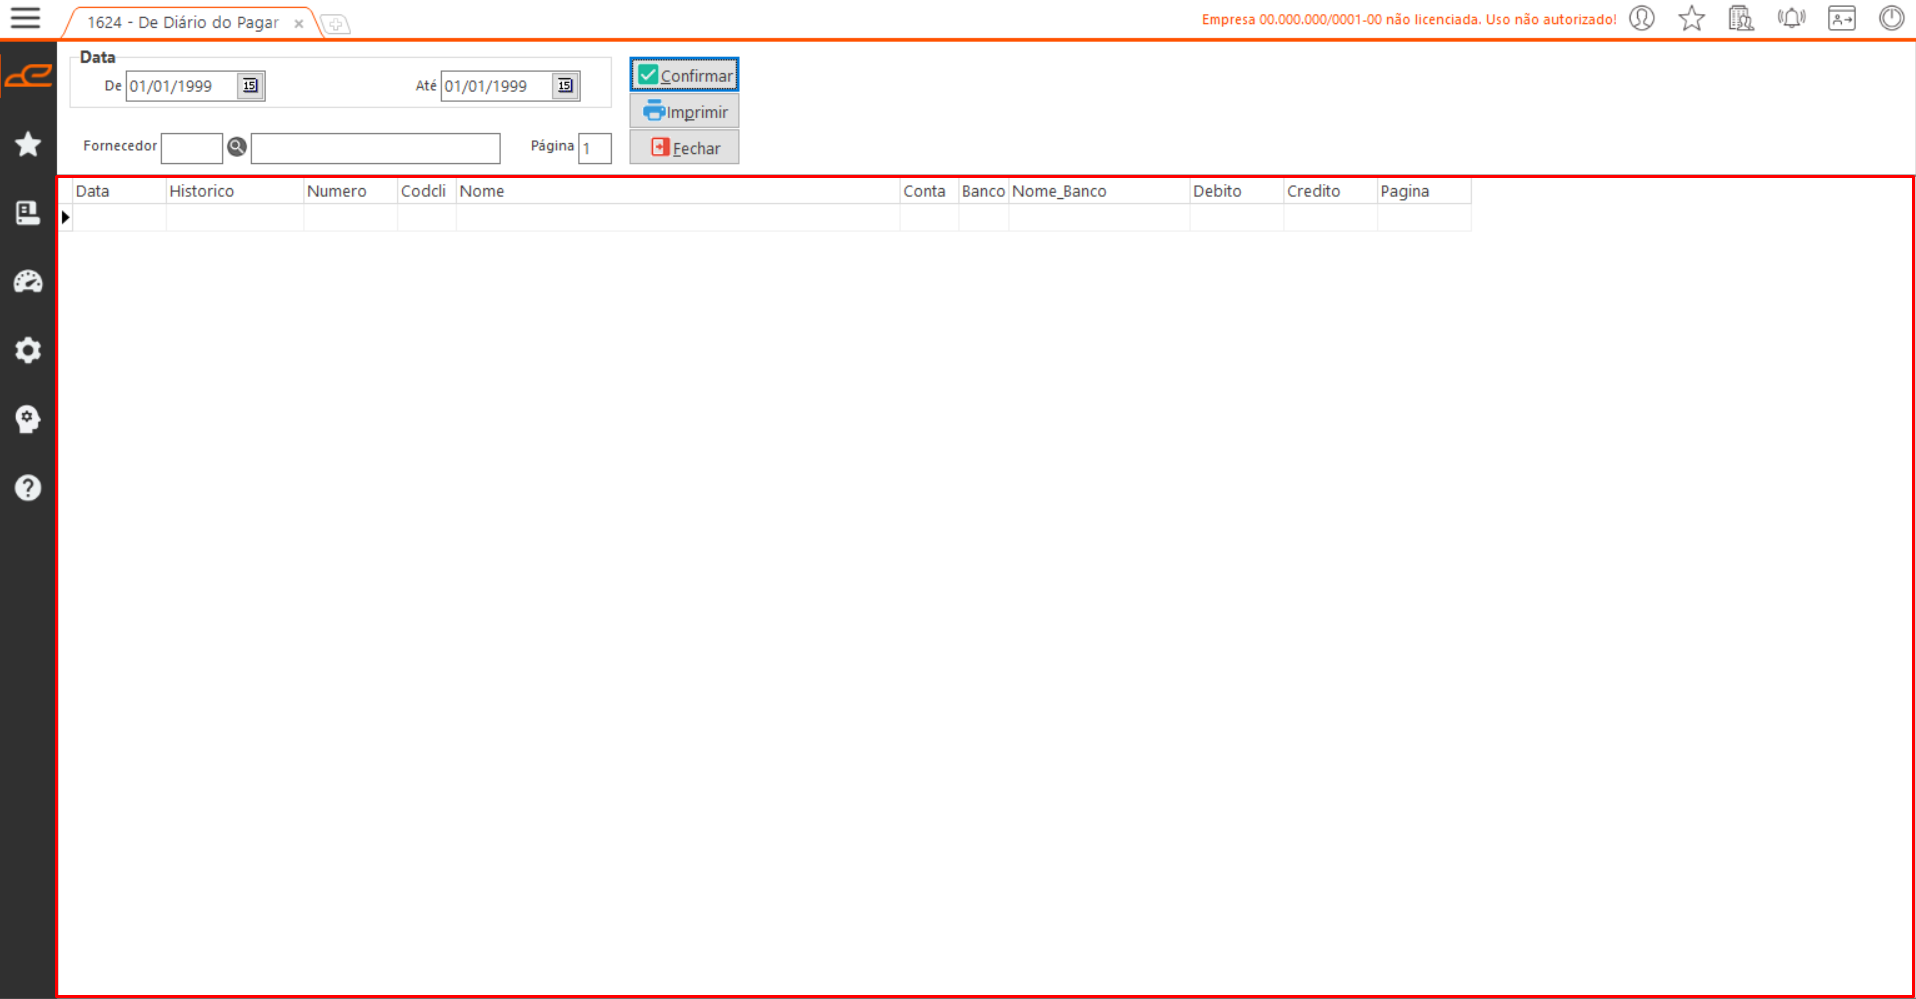
Task: Open the calendar picker for the Até date
Action: tap(565, 86)
